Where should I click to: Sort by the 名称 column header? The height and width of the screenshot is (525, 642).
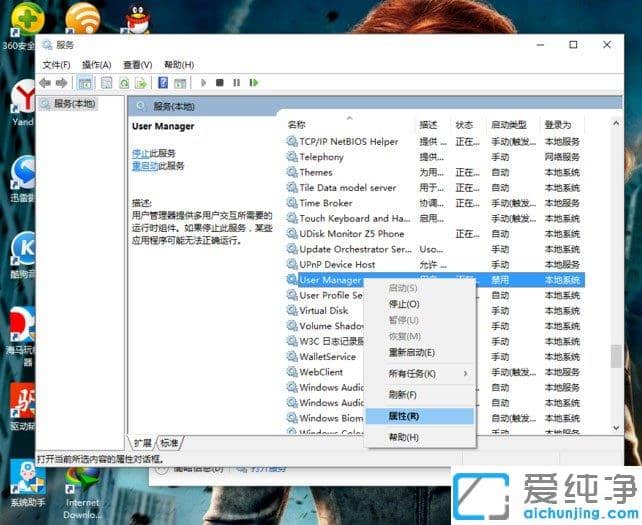[296, 124]
